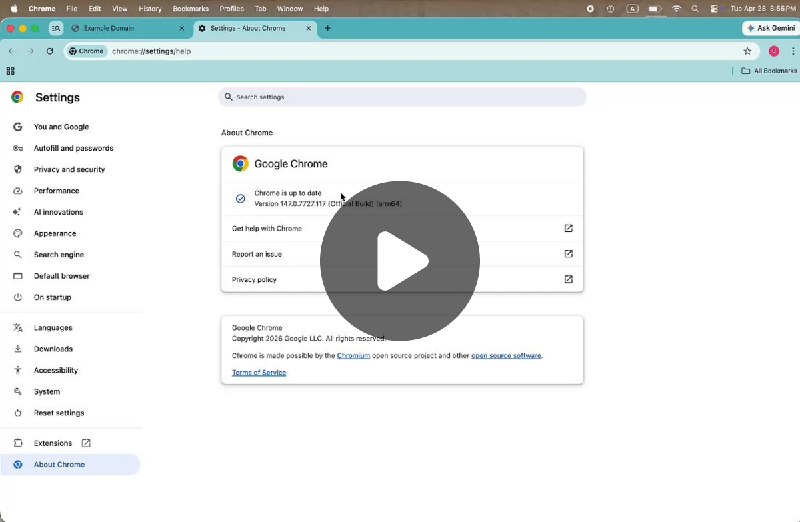800x522 pixels.
Task: Close the Example Domain tab
Action: click(x=182, y=29)
